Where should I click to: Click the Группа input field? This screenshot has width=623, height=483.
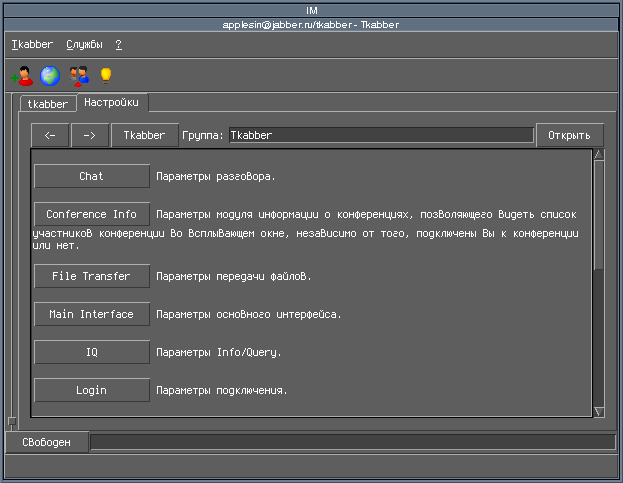point(380,135)
